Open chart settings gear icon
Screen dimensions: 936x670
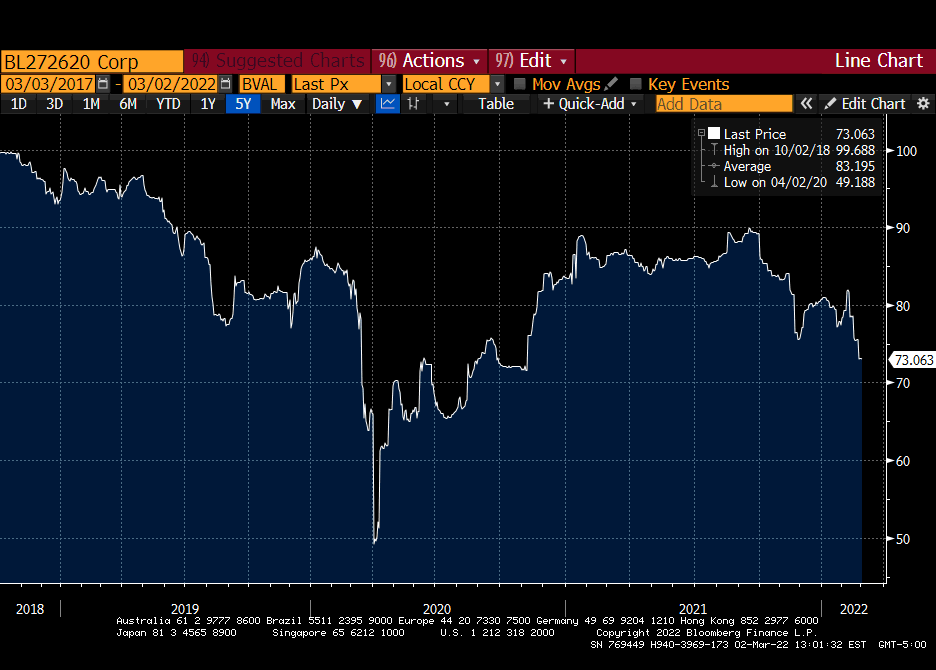923,104
